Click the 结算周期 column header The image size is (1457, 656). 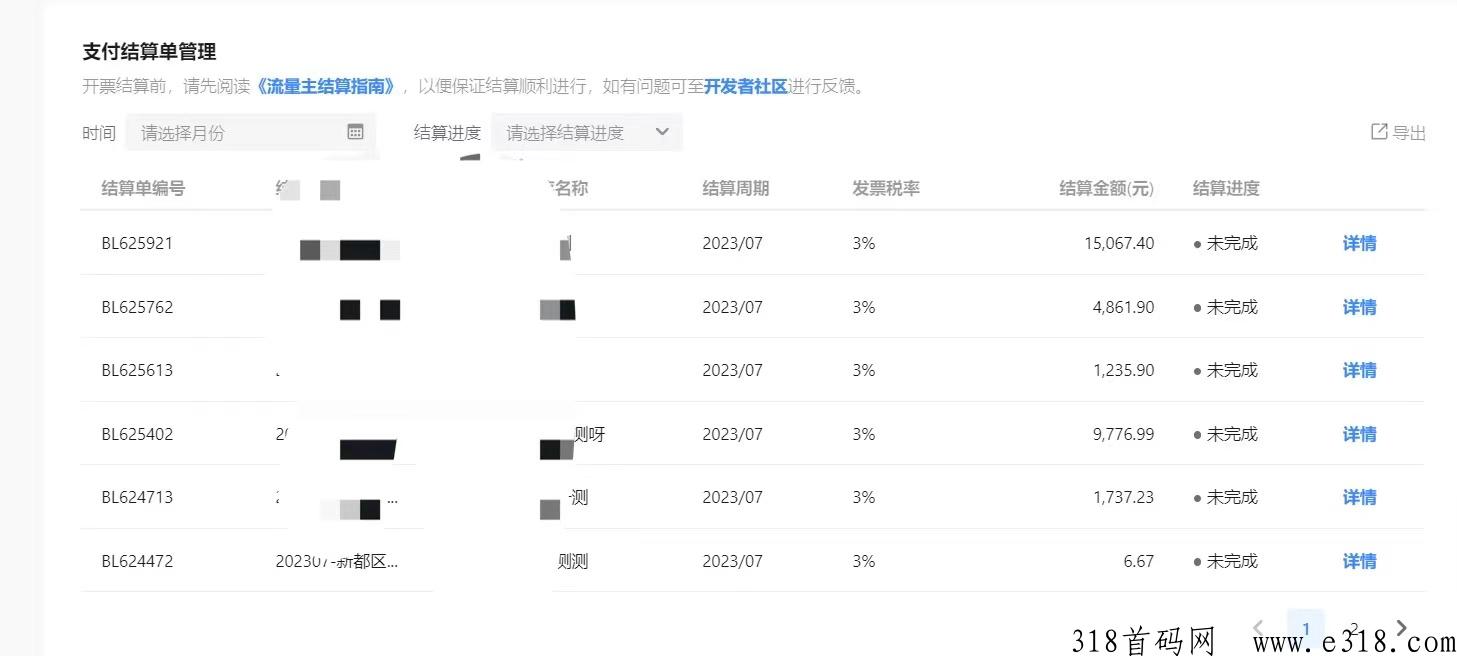point(736,188)
